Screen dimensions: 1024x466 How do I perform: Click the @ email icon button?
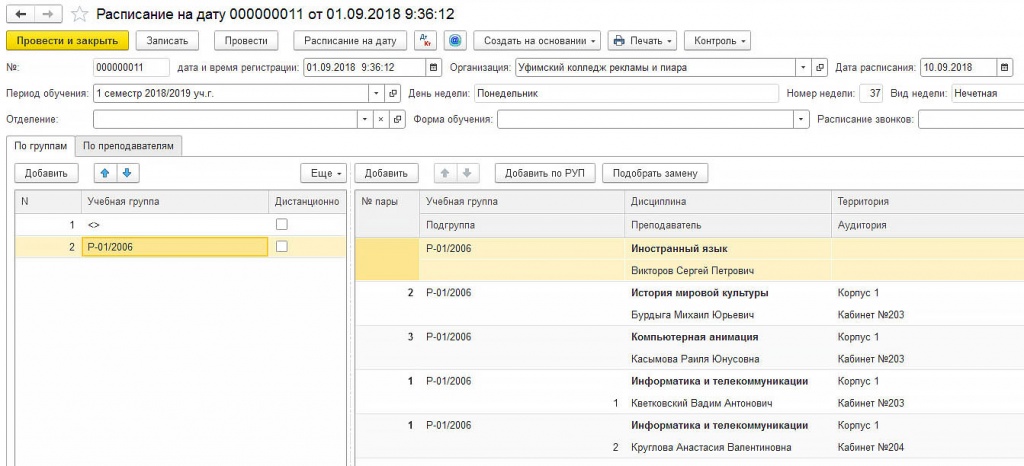point(455,40)
